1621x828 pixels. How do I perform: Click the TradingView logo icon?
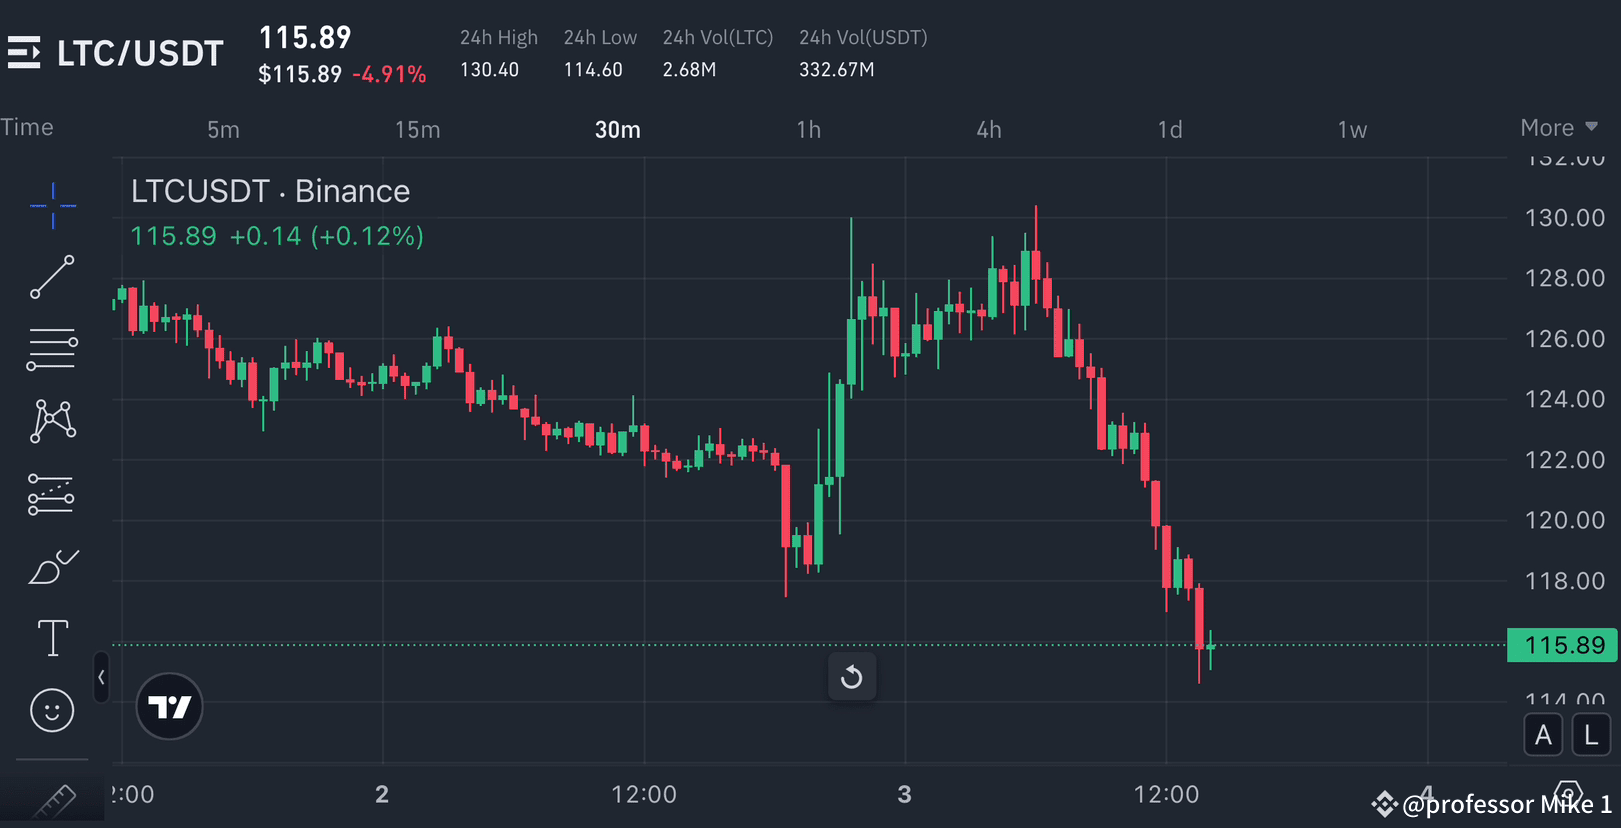[169, 706]
